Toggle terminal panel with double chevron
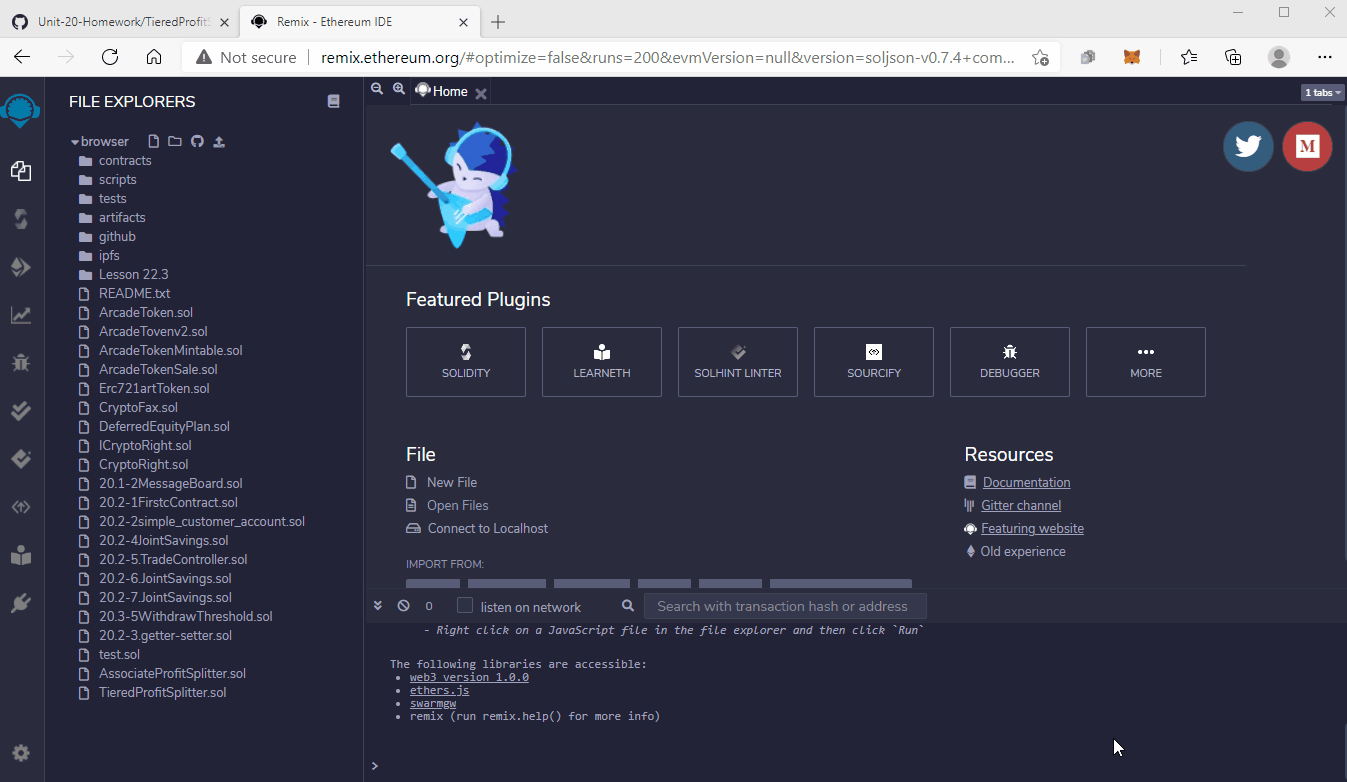 coord(378,605)
